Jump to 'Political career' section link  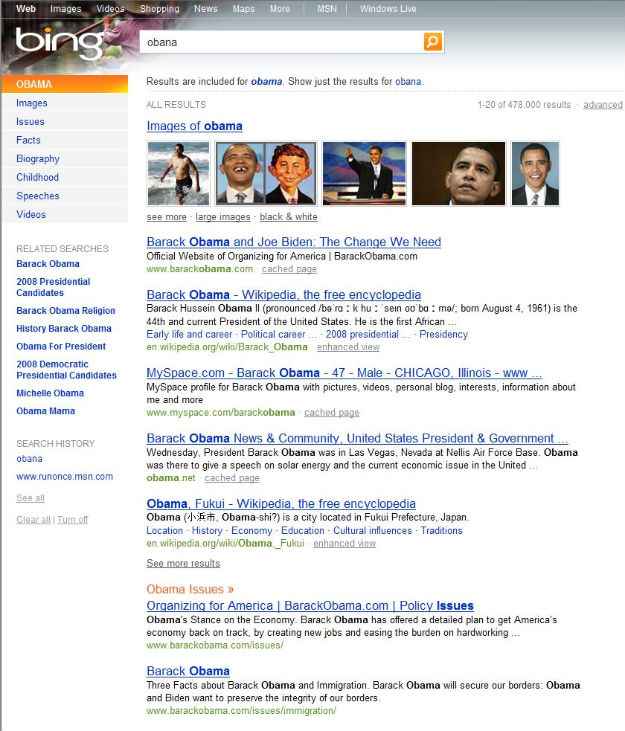273,334
